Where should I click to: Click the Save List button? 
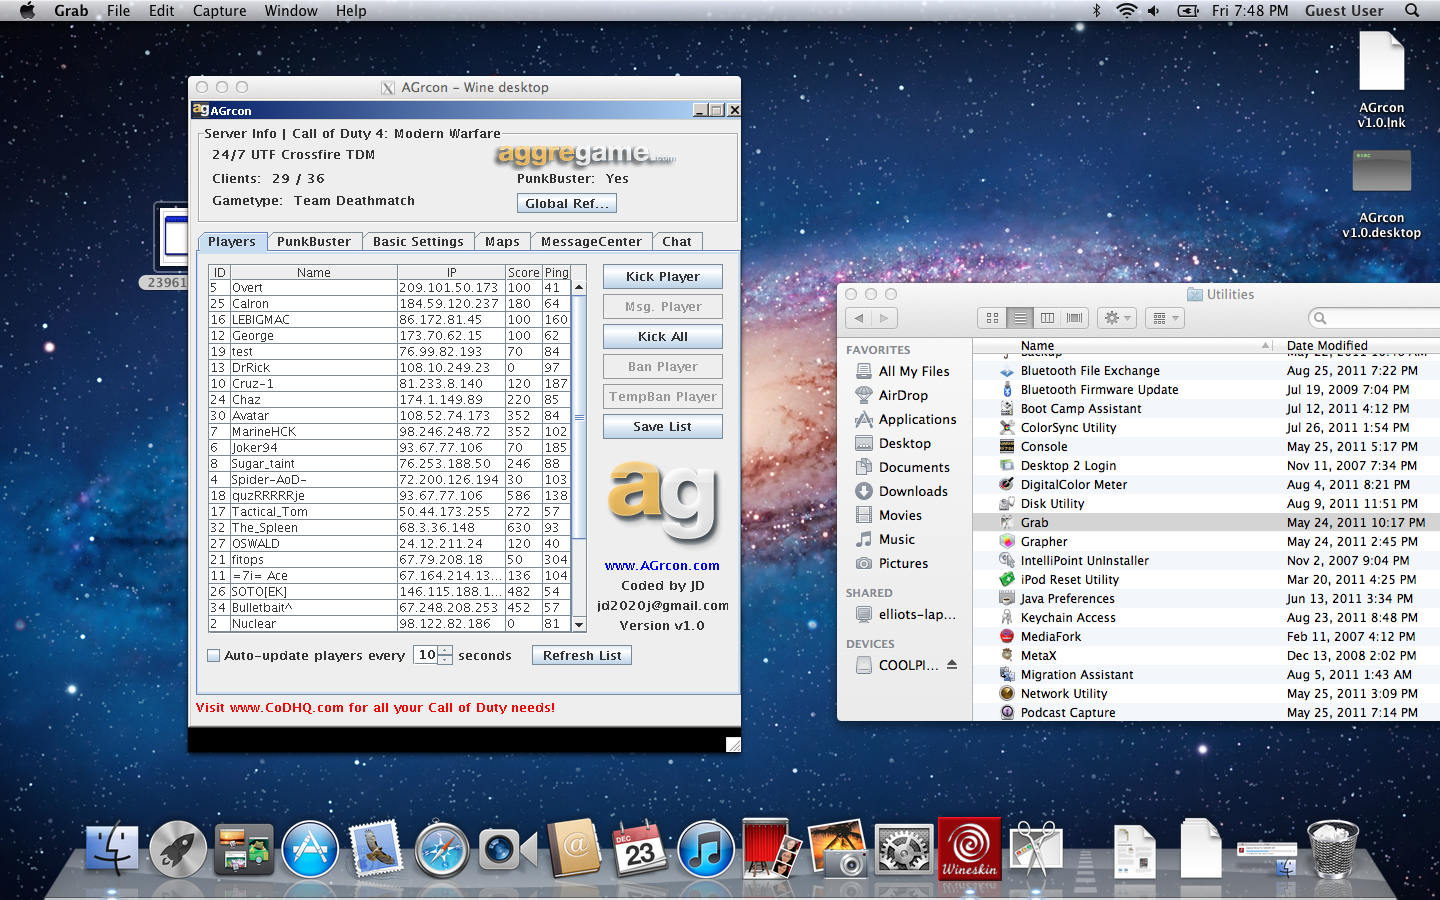click(663, 427)
